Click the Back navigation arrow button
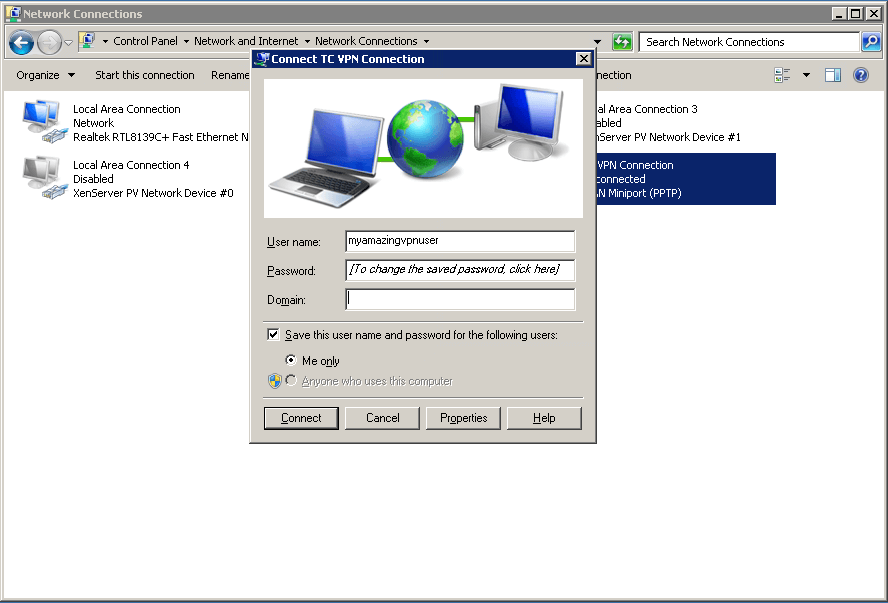 pyautogui.click(x=21, y=42)
